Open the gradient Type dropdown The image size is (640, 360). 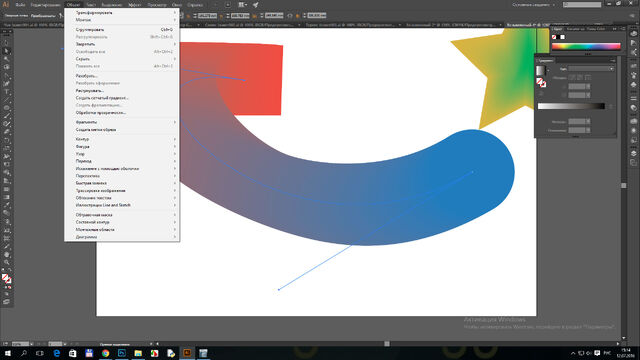tap(591, 69)
